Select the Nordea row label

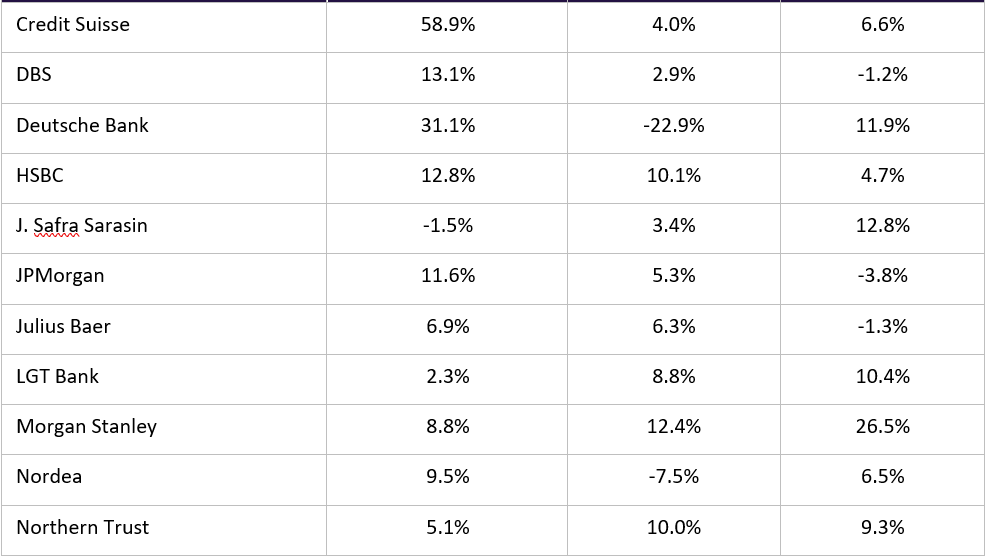[49, 476]
